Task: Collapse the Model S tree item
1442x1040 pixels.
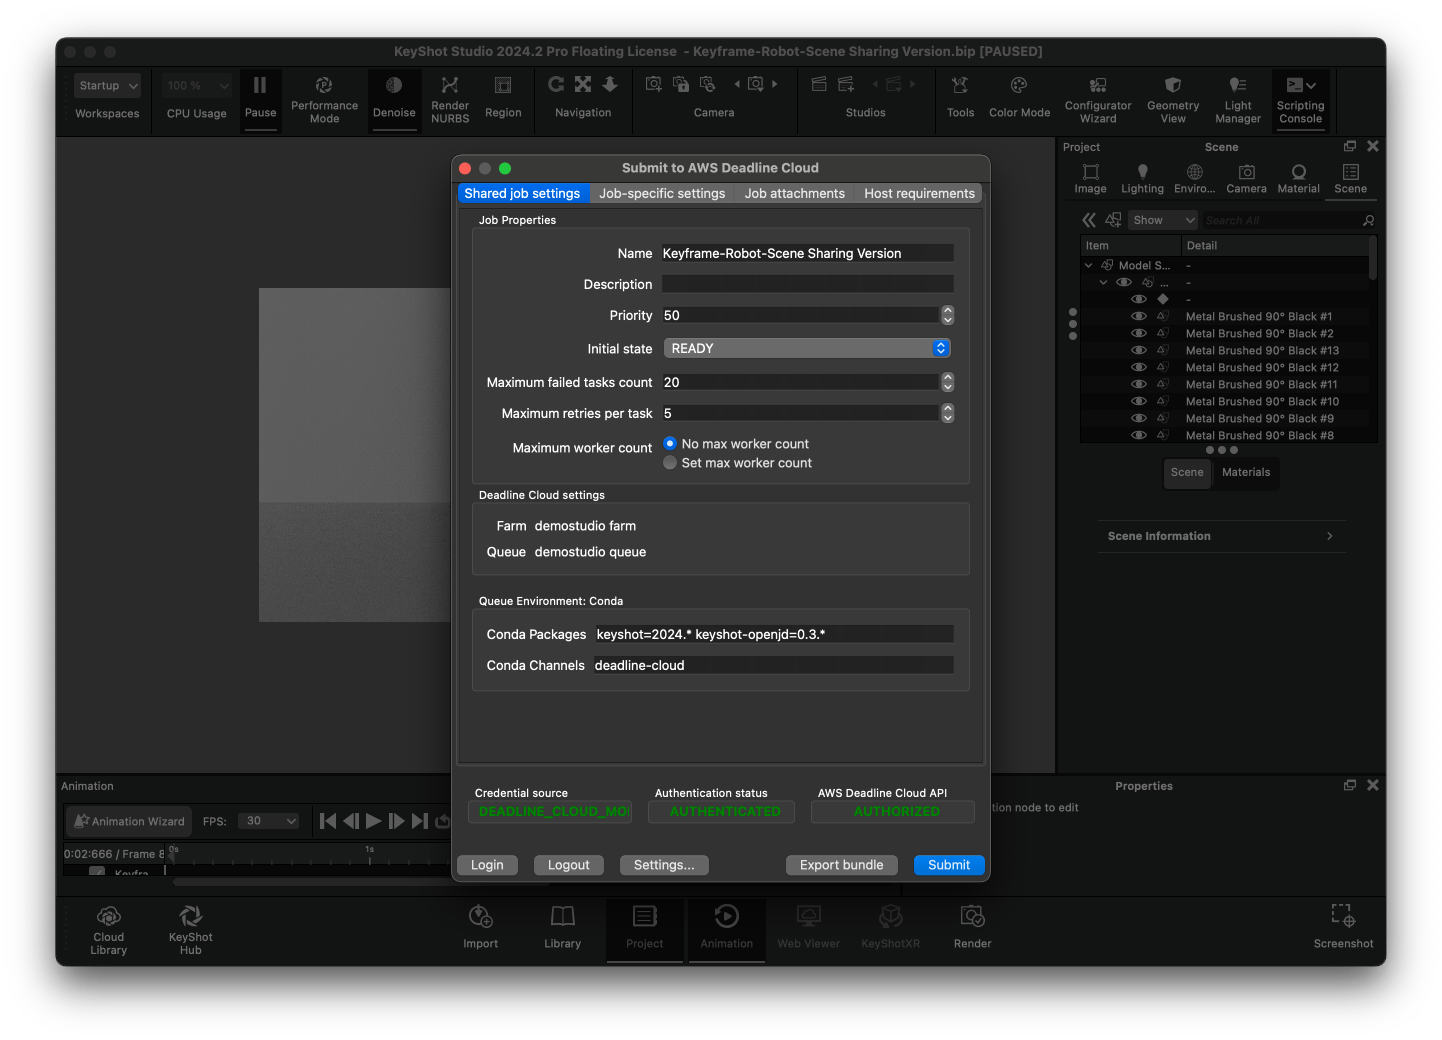Action: [x=1089, y=265]
